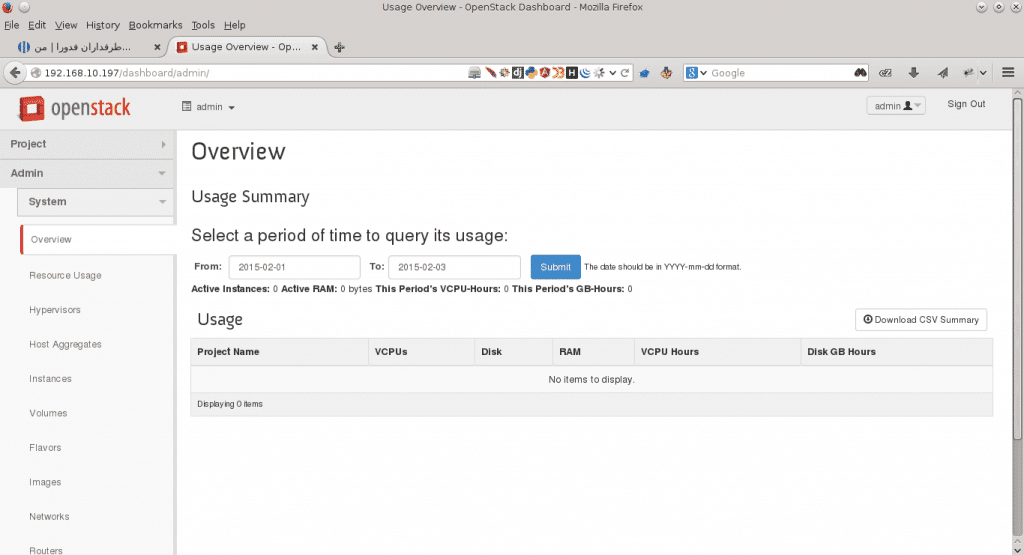Viewport: 1024px width, 555px height.
Task: Open the admin user menu dropdown
Action: click(x=896, y=106)
